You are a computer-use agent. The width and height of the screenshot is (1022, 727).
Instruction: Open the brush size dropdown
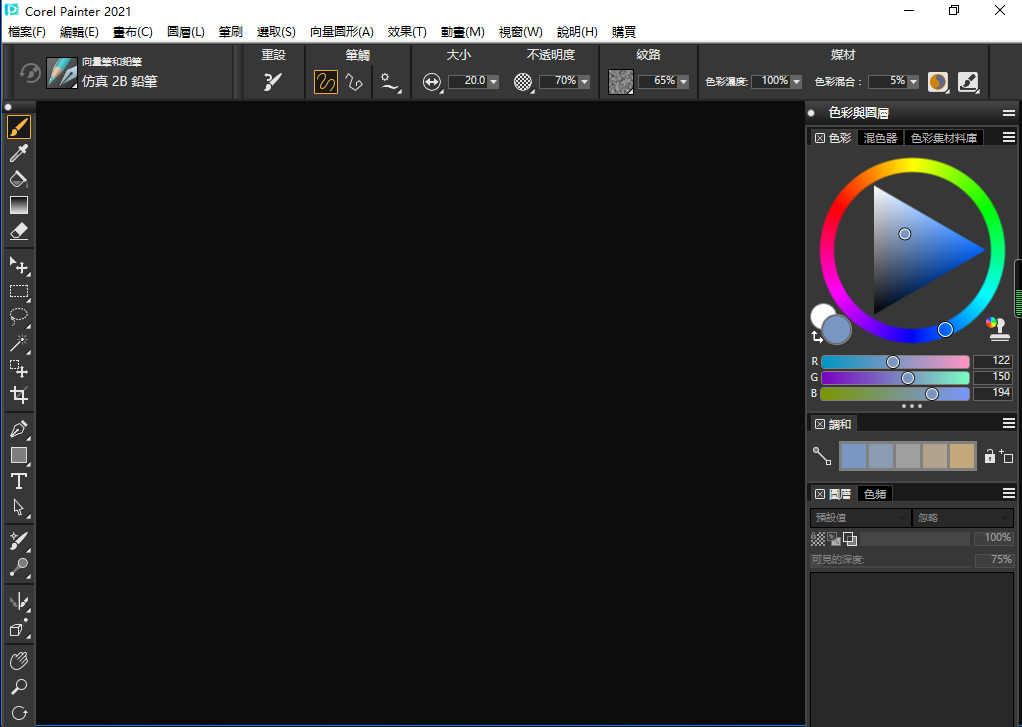(x=492, y=82)
